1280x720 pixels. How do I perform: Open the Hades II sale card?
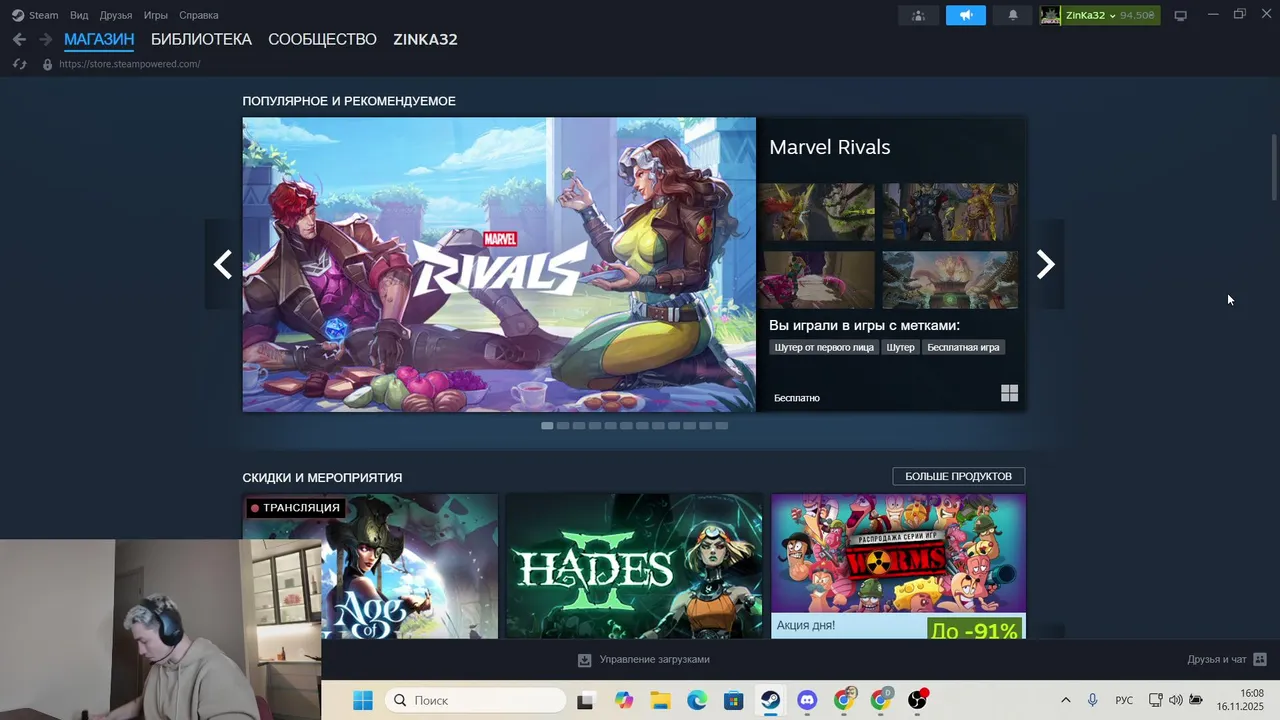click(x=634, y=566)
